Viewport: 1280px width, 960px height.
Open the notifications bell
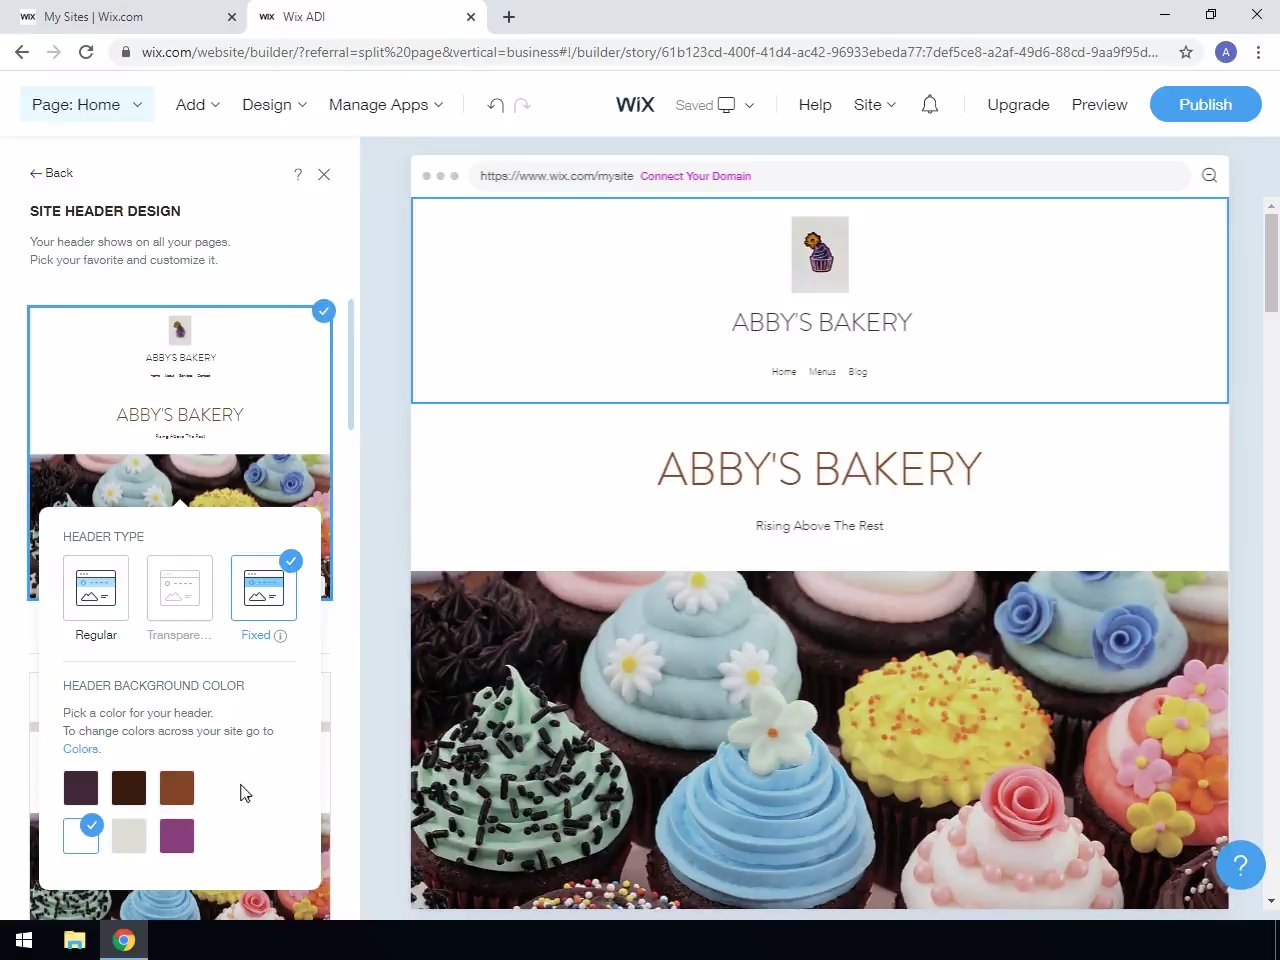click(x=930, y=105)
